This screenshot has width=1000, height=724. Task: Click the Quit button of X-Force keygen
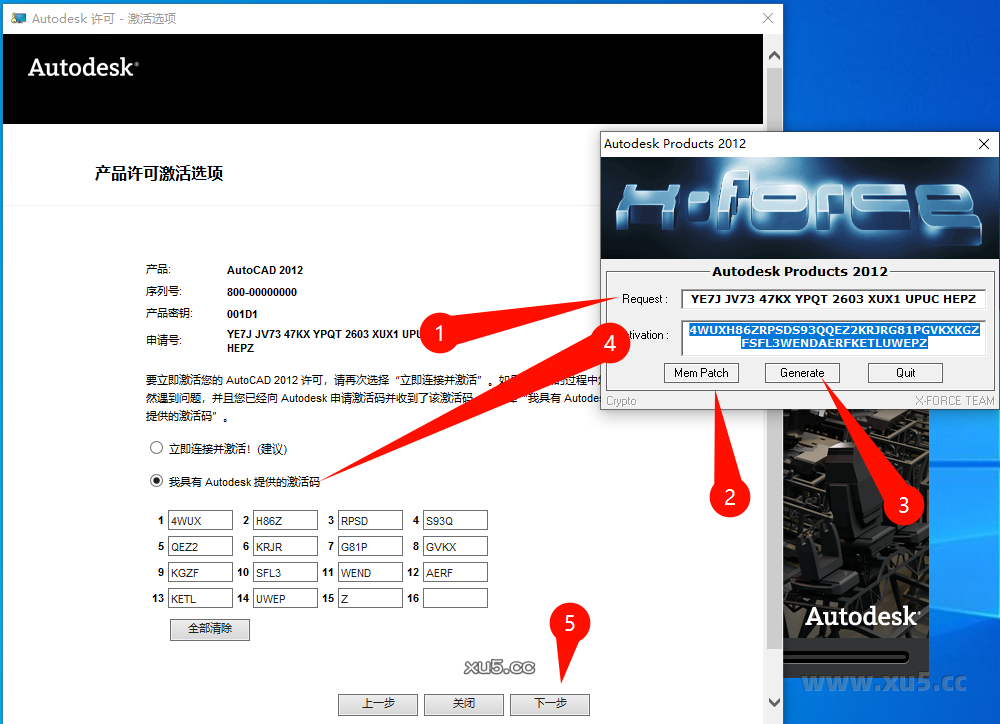point(905,372)
